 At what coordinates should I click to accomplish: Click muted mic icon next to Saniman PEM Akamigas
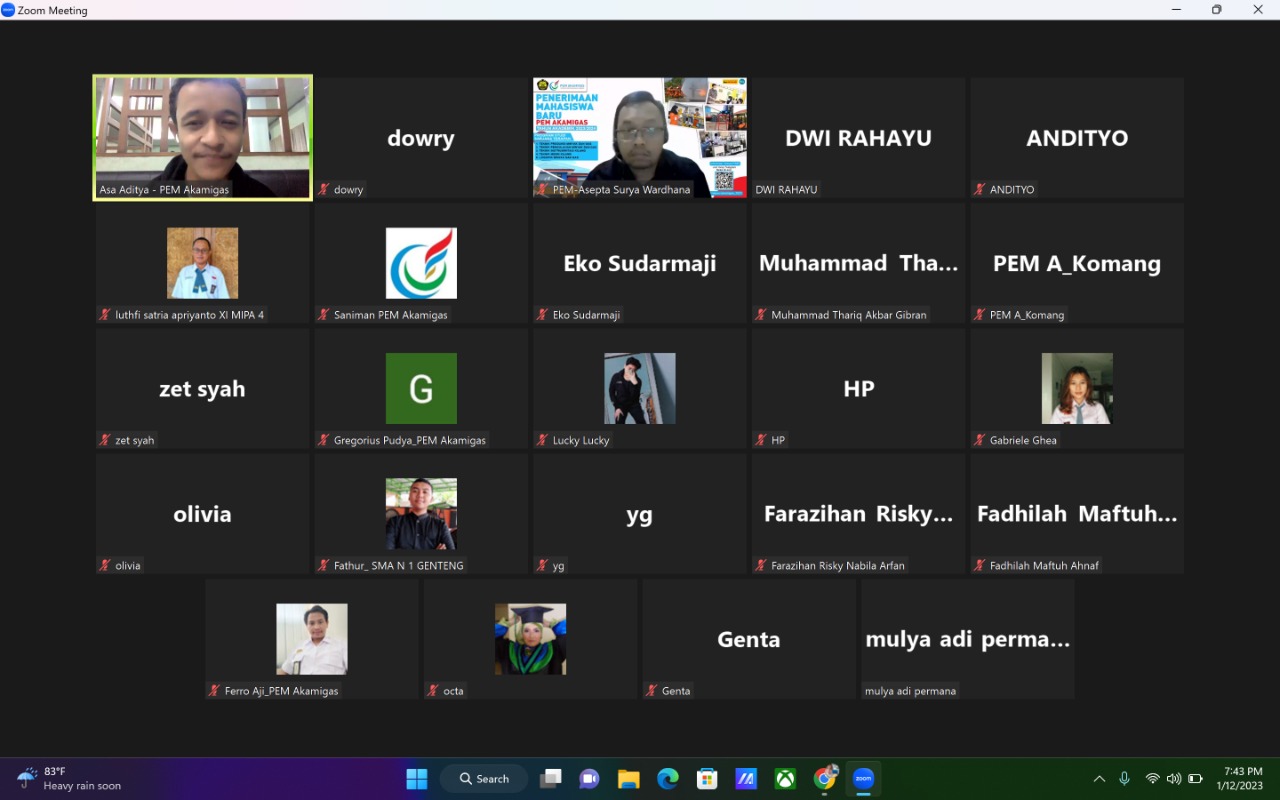coord(324,314)
